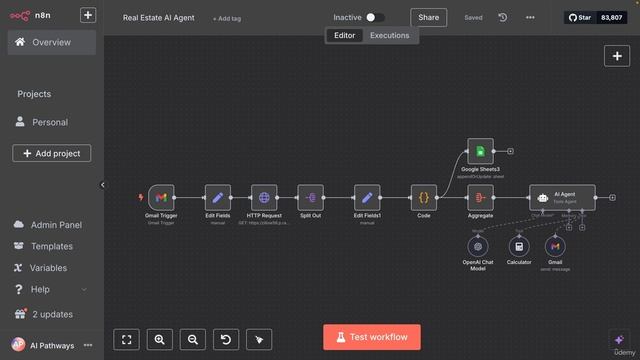This screenshot has height=360, width=640.
Task: Open the workflow three-dots menu
Action: click(530, 18)
